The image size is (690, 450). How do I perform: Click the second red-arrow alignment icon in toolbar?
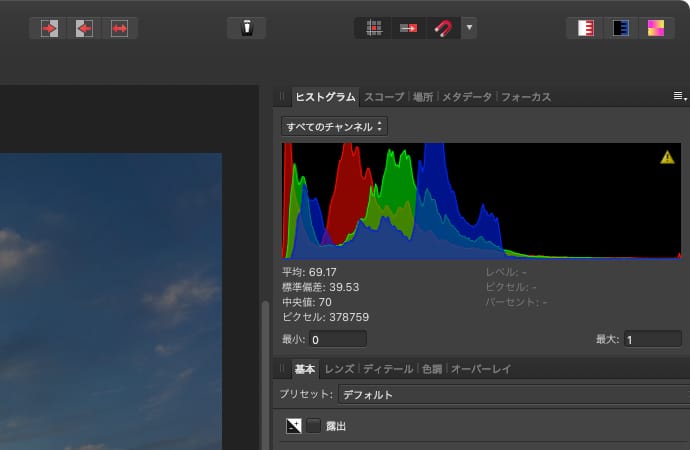tap(84, 28)
